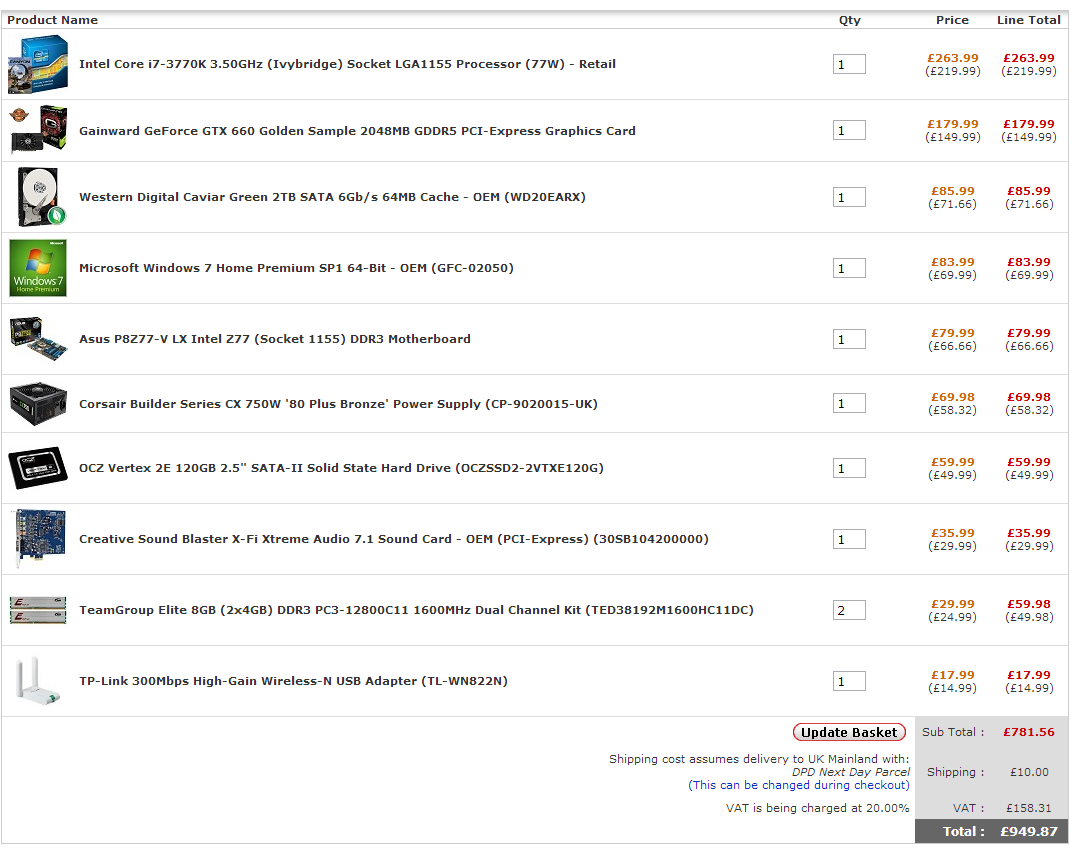Image resolution: width=1076 pixels, height=849 pixels.
Task: Click the Update Basket button
Action: (849, 732)
